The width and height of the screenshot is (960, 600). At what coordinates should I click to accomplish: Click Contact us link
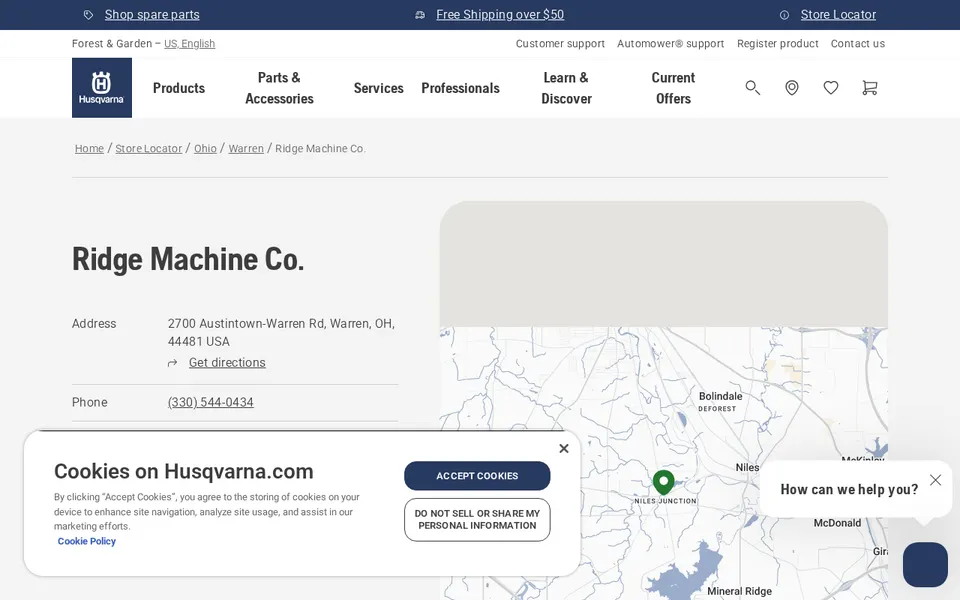[858, 43]
